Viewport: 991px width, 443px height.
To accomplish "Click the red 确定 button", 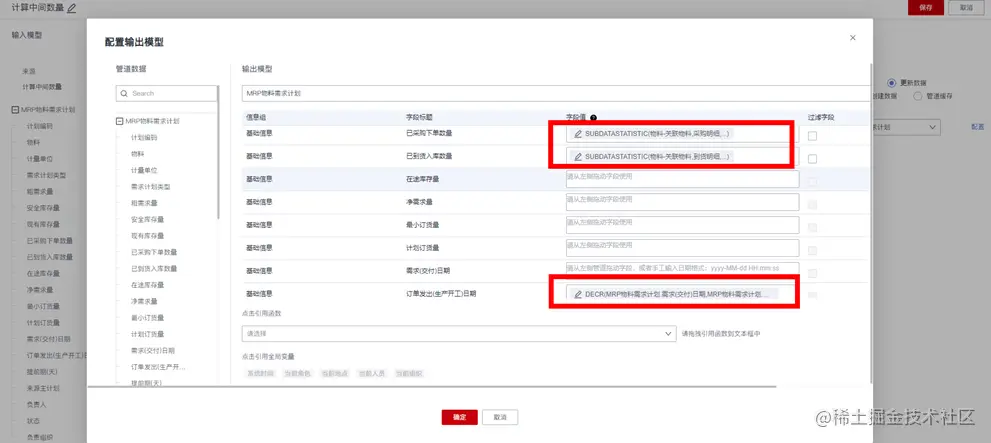I will click(x=459, y=417).
